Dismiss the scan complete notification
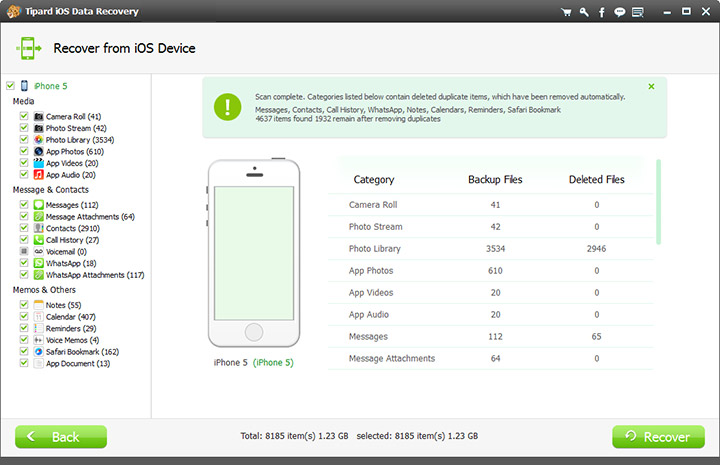This screenshot has height=465, width=720. pos(651,86)
